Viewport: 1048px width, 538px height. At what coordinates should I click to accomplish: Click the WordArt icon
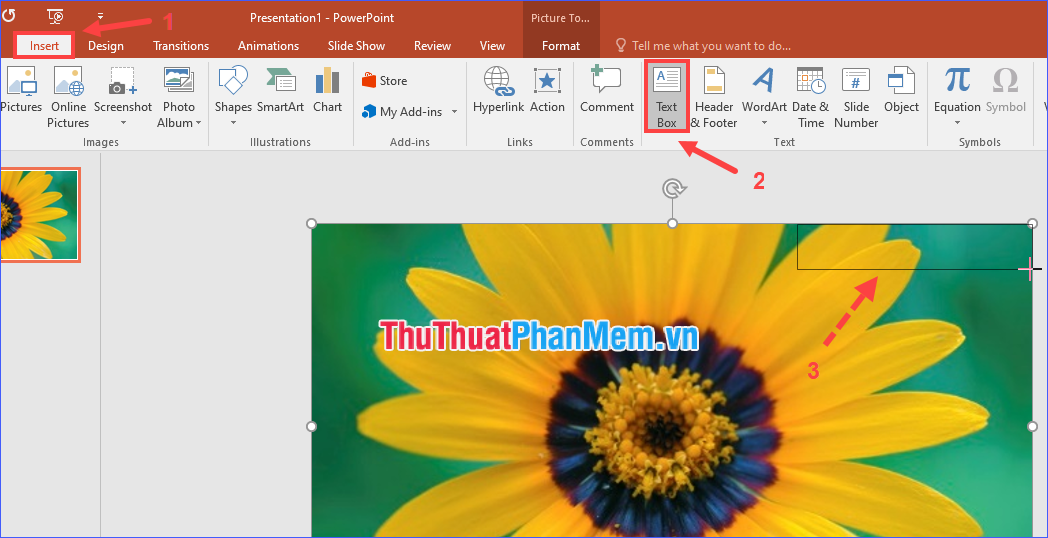pyautogui.click(x=764, y=81)
